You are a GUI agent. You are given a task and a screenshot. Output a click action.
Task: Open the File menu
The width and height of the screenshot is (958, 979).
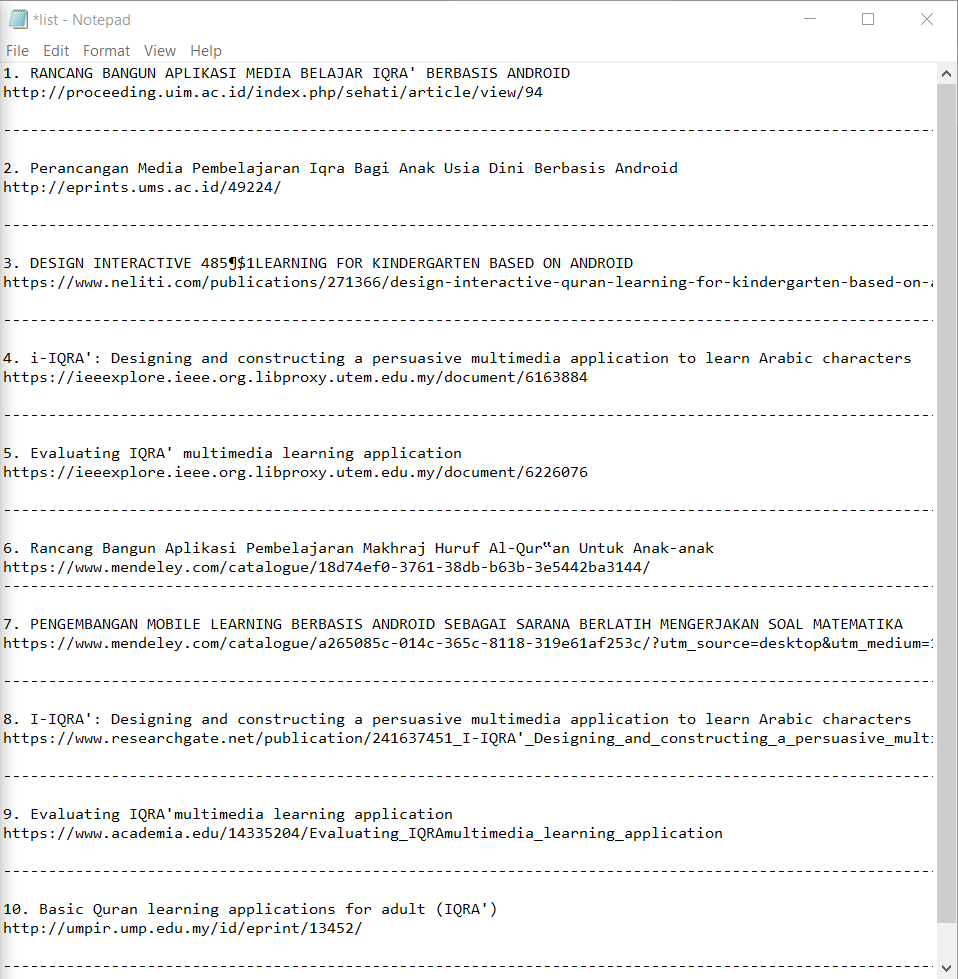17,51
